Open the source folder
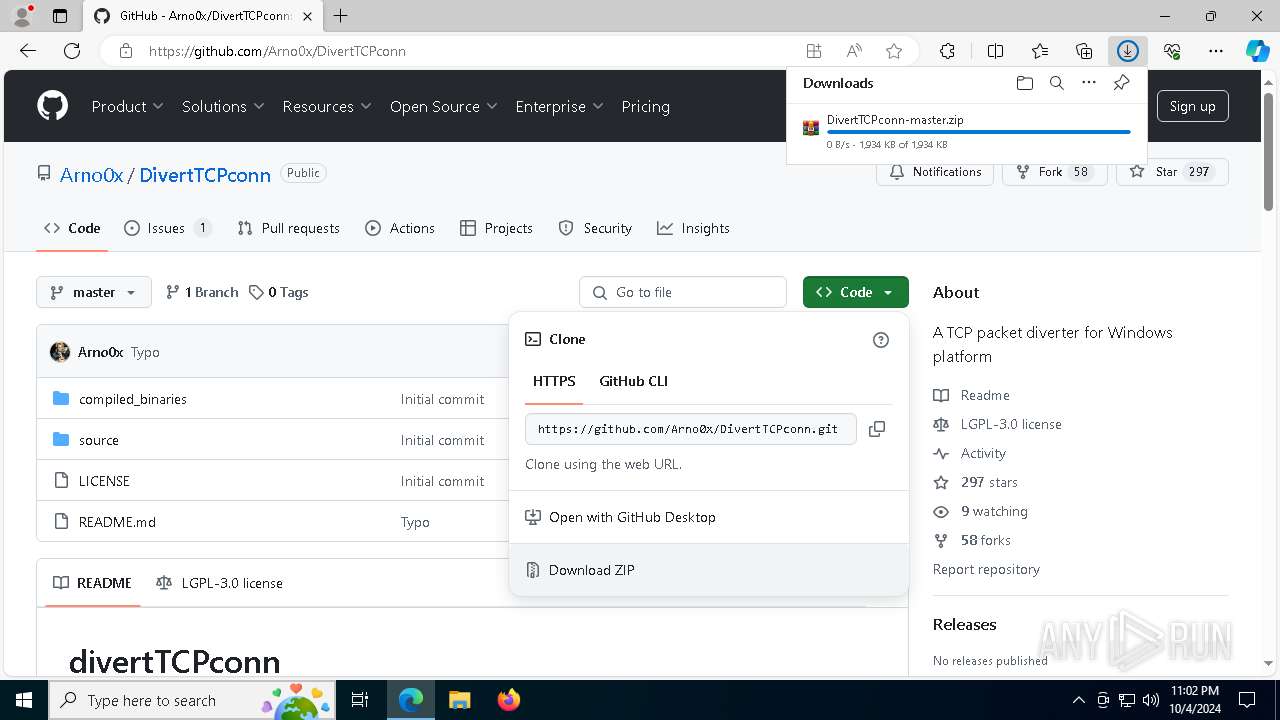Viewport: 1280px width, 720px height. coord(99,440)
